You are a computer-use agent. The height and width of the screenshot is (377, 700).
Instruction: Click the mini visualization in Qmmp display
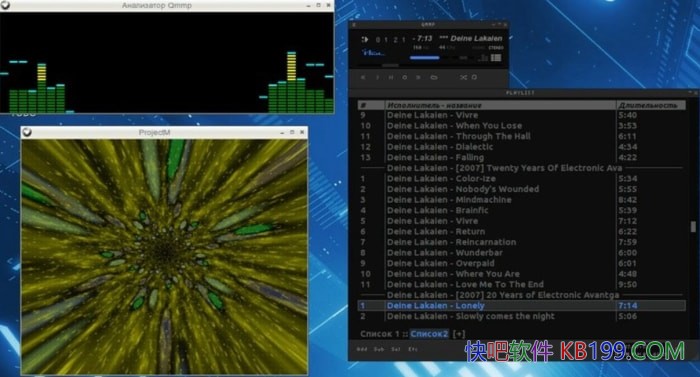click(374, 53)
